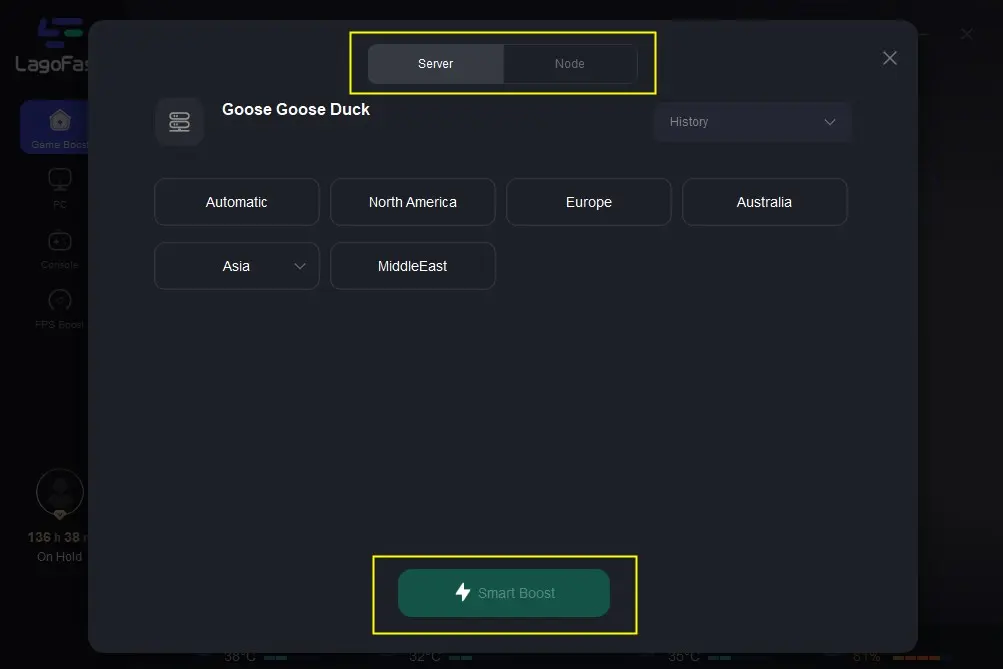Click the user profile avatar
1003x669 pixels.
(x=60, y=492)
